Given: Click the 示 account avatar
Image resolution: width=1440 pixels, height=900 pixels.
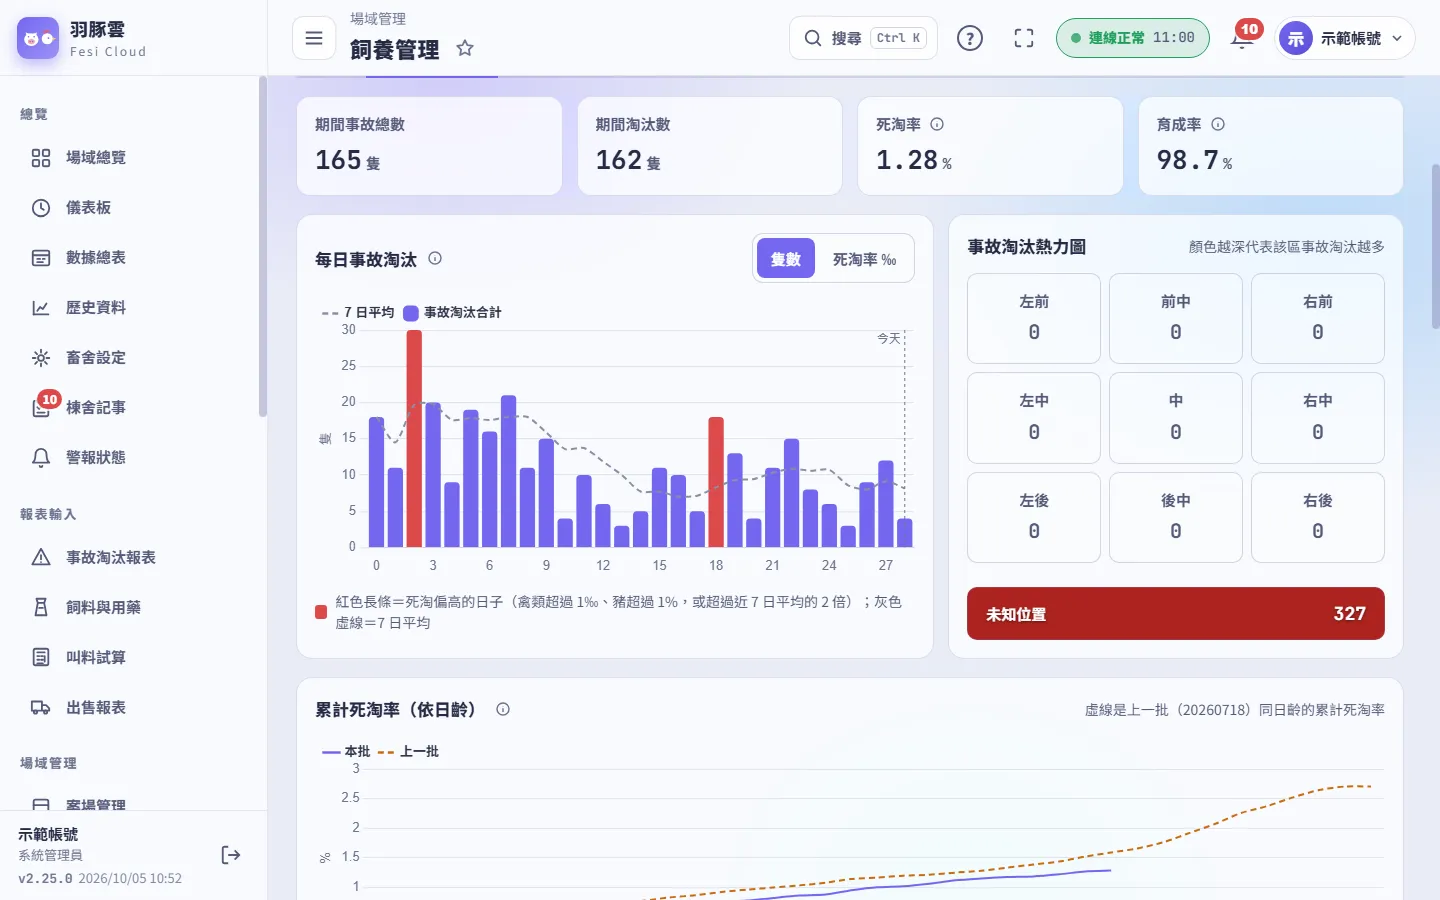Looking at the screenshot, I should [1296, 38].
